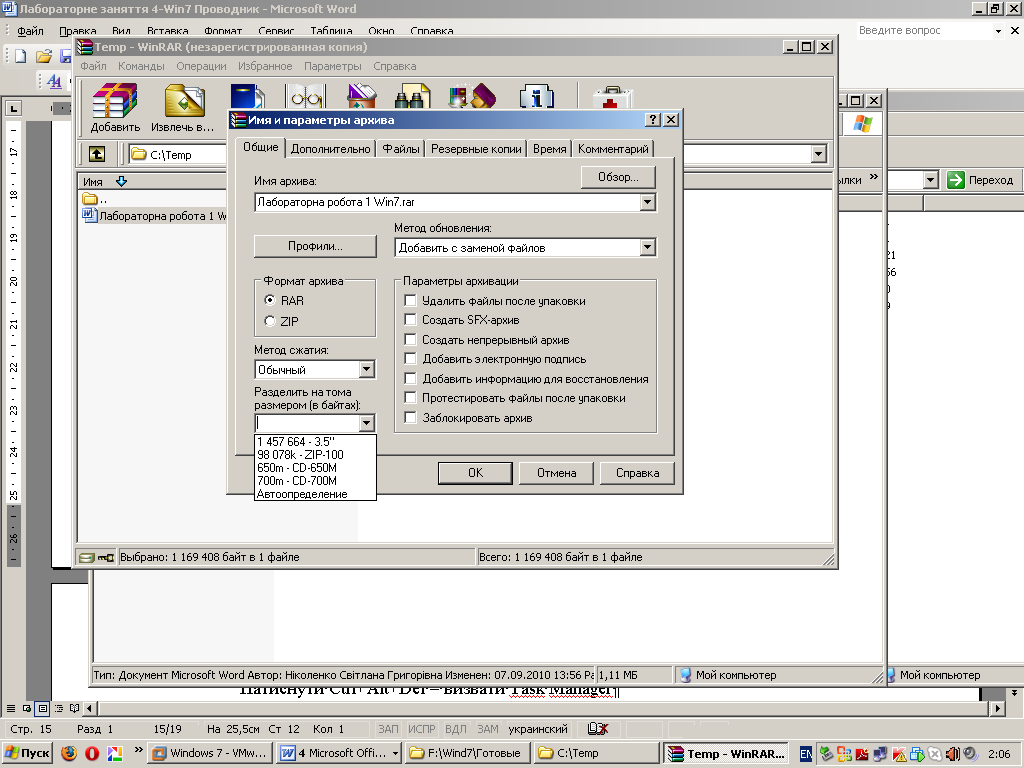Click the Word tab selector icon at ruler corner
The image size is (1024, 768).
(14, 108)
